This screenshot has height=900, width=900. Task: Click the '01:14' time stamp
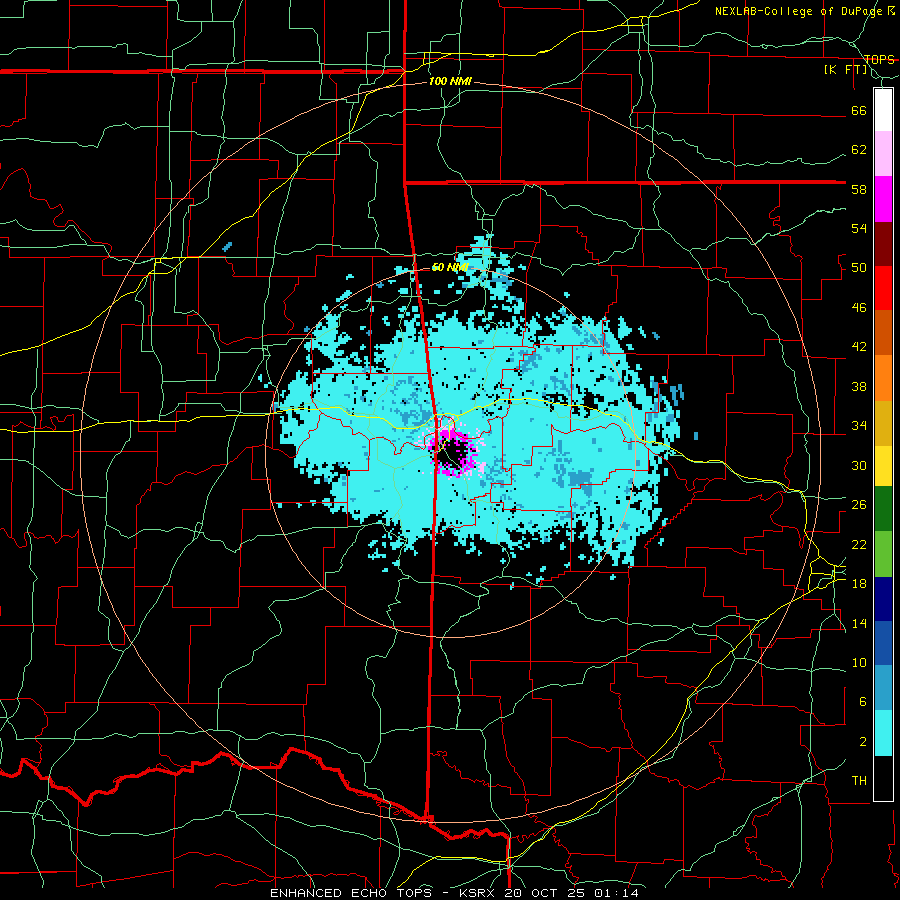coord(615,893)
